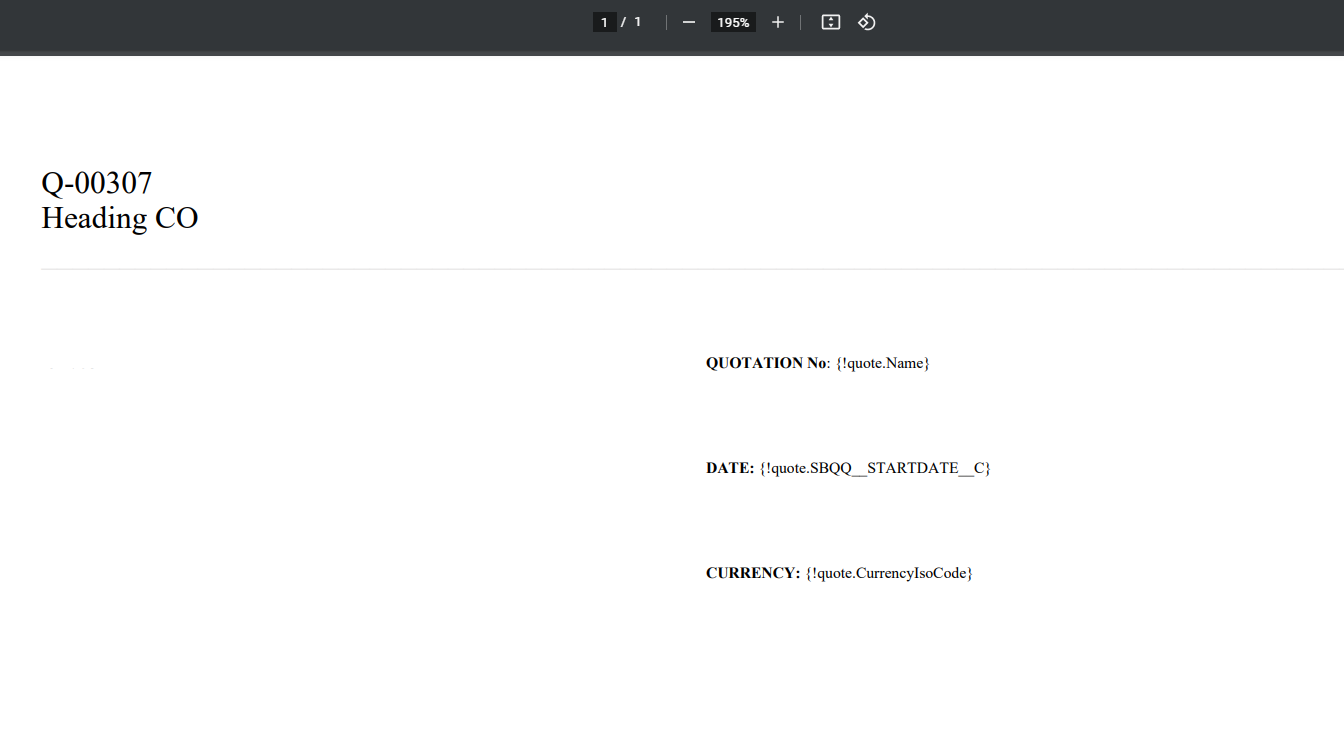The width and height of the screenshot is (1344, 729).
Task: Click the fit-to-page icon
Action: (x=830, y=21)
